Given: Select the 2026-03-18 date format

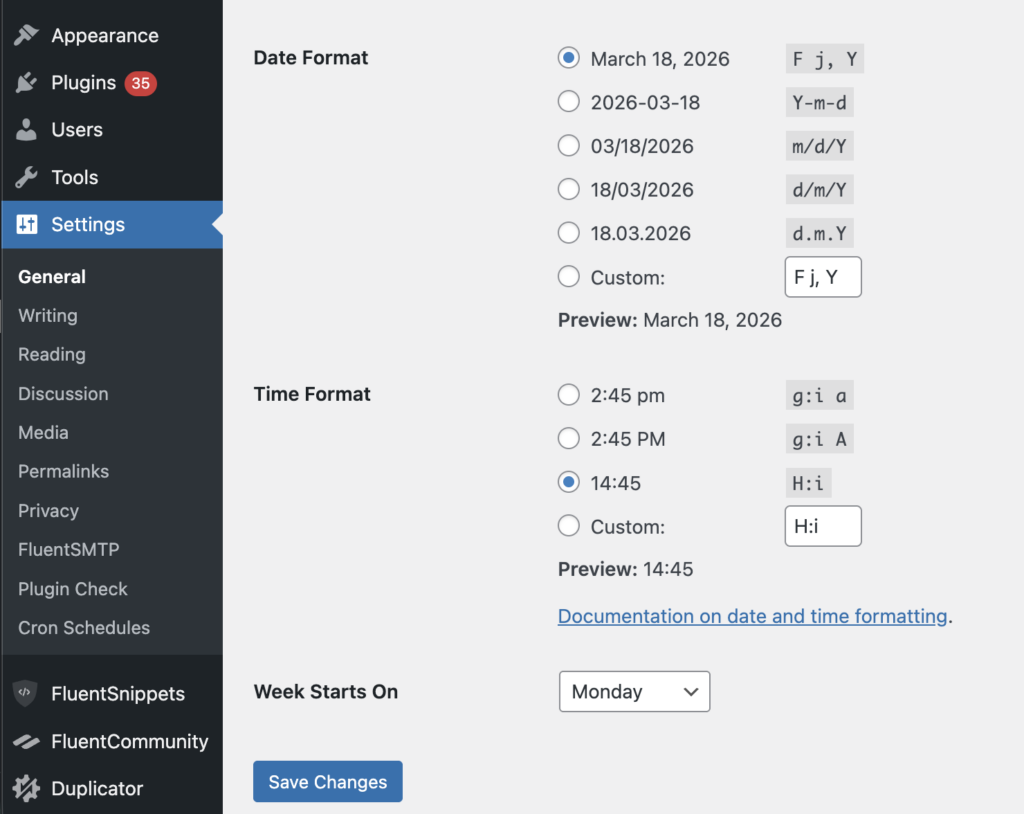Looking at the screenshot, I should pyautogui.click(x=569, y=102).
